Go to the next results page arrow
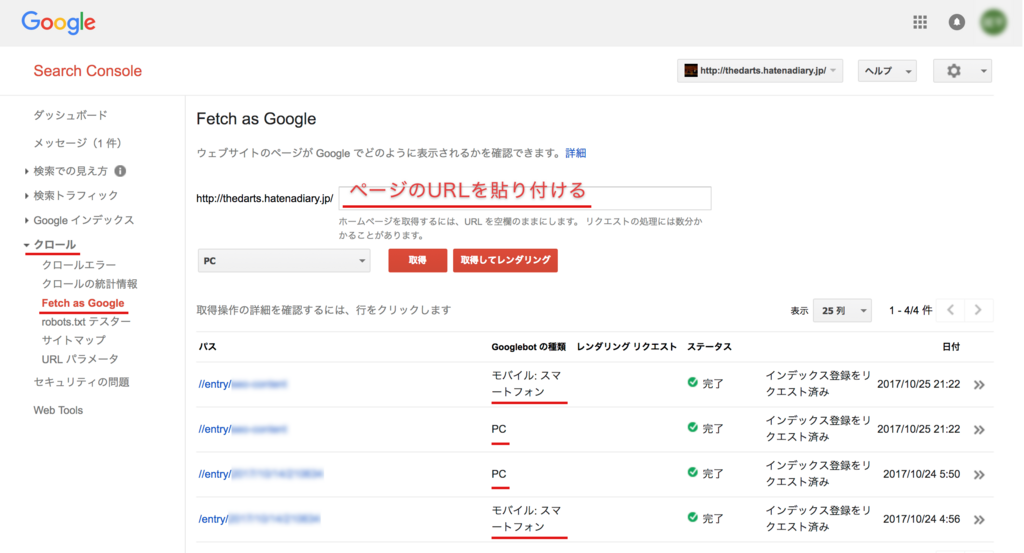This screenshot has height=553, width=1024. pos(978,310)
